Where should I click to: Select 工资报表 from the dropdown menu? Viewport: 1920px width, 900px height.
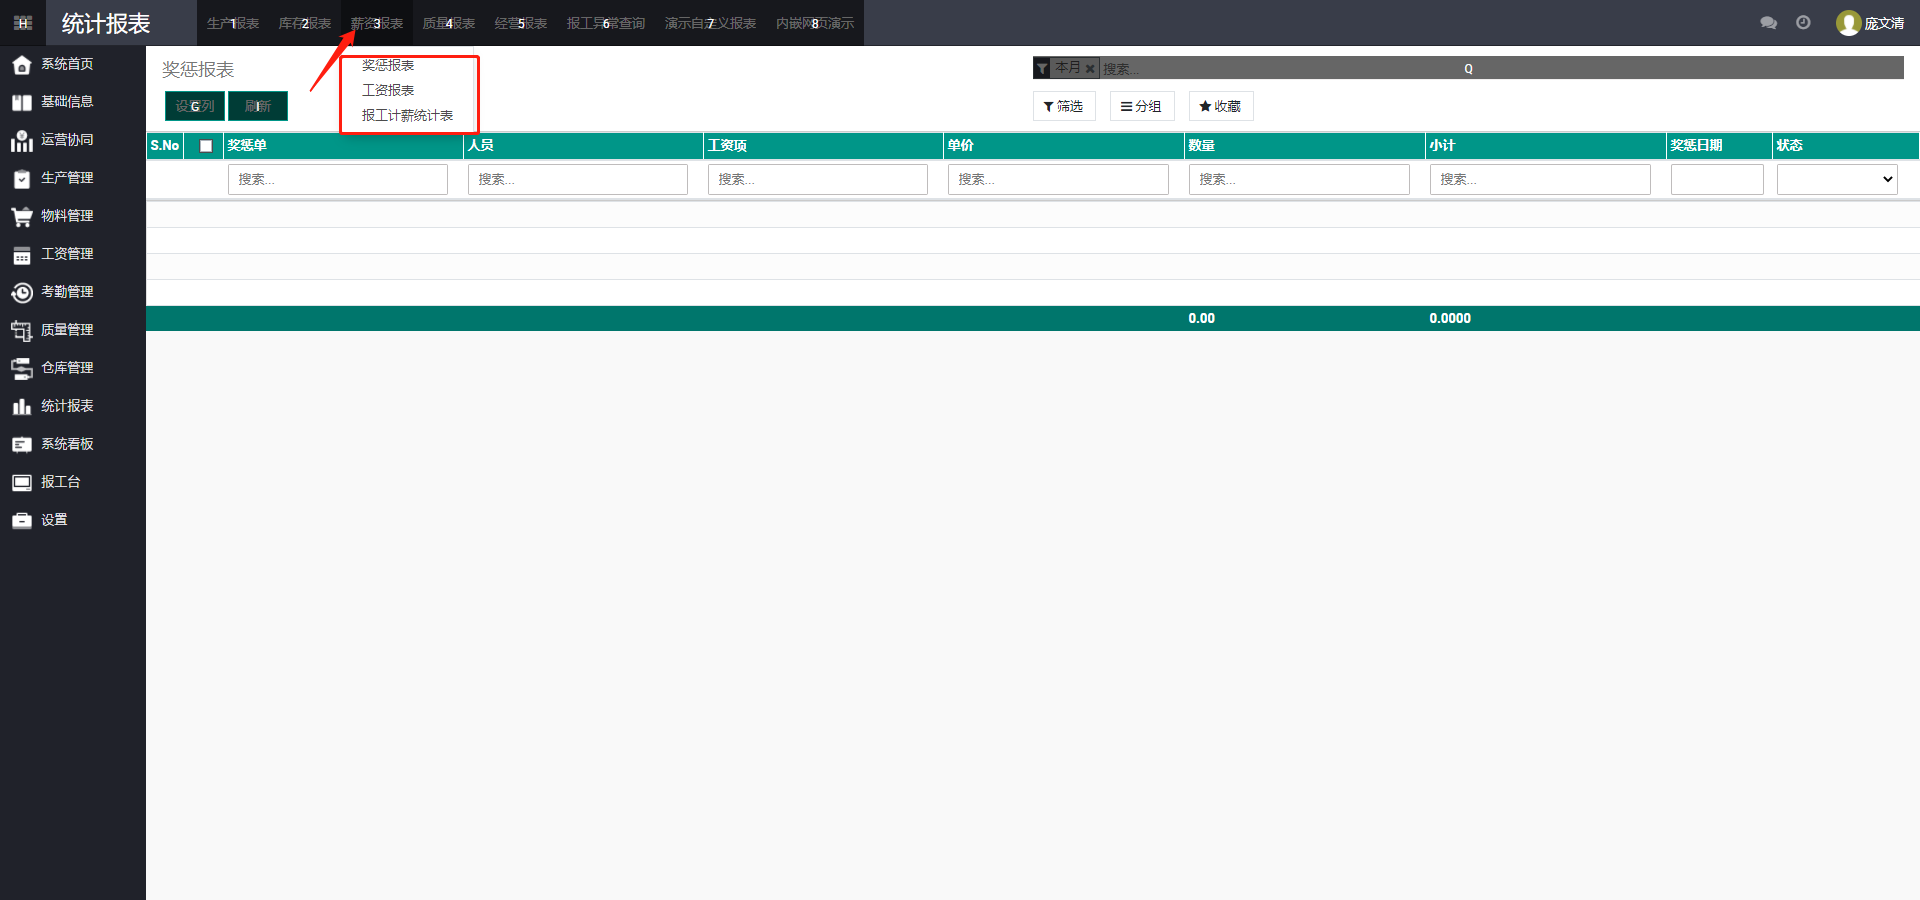coord(388,90)
